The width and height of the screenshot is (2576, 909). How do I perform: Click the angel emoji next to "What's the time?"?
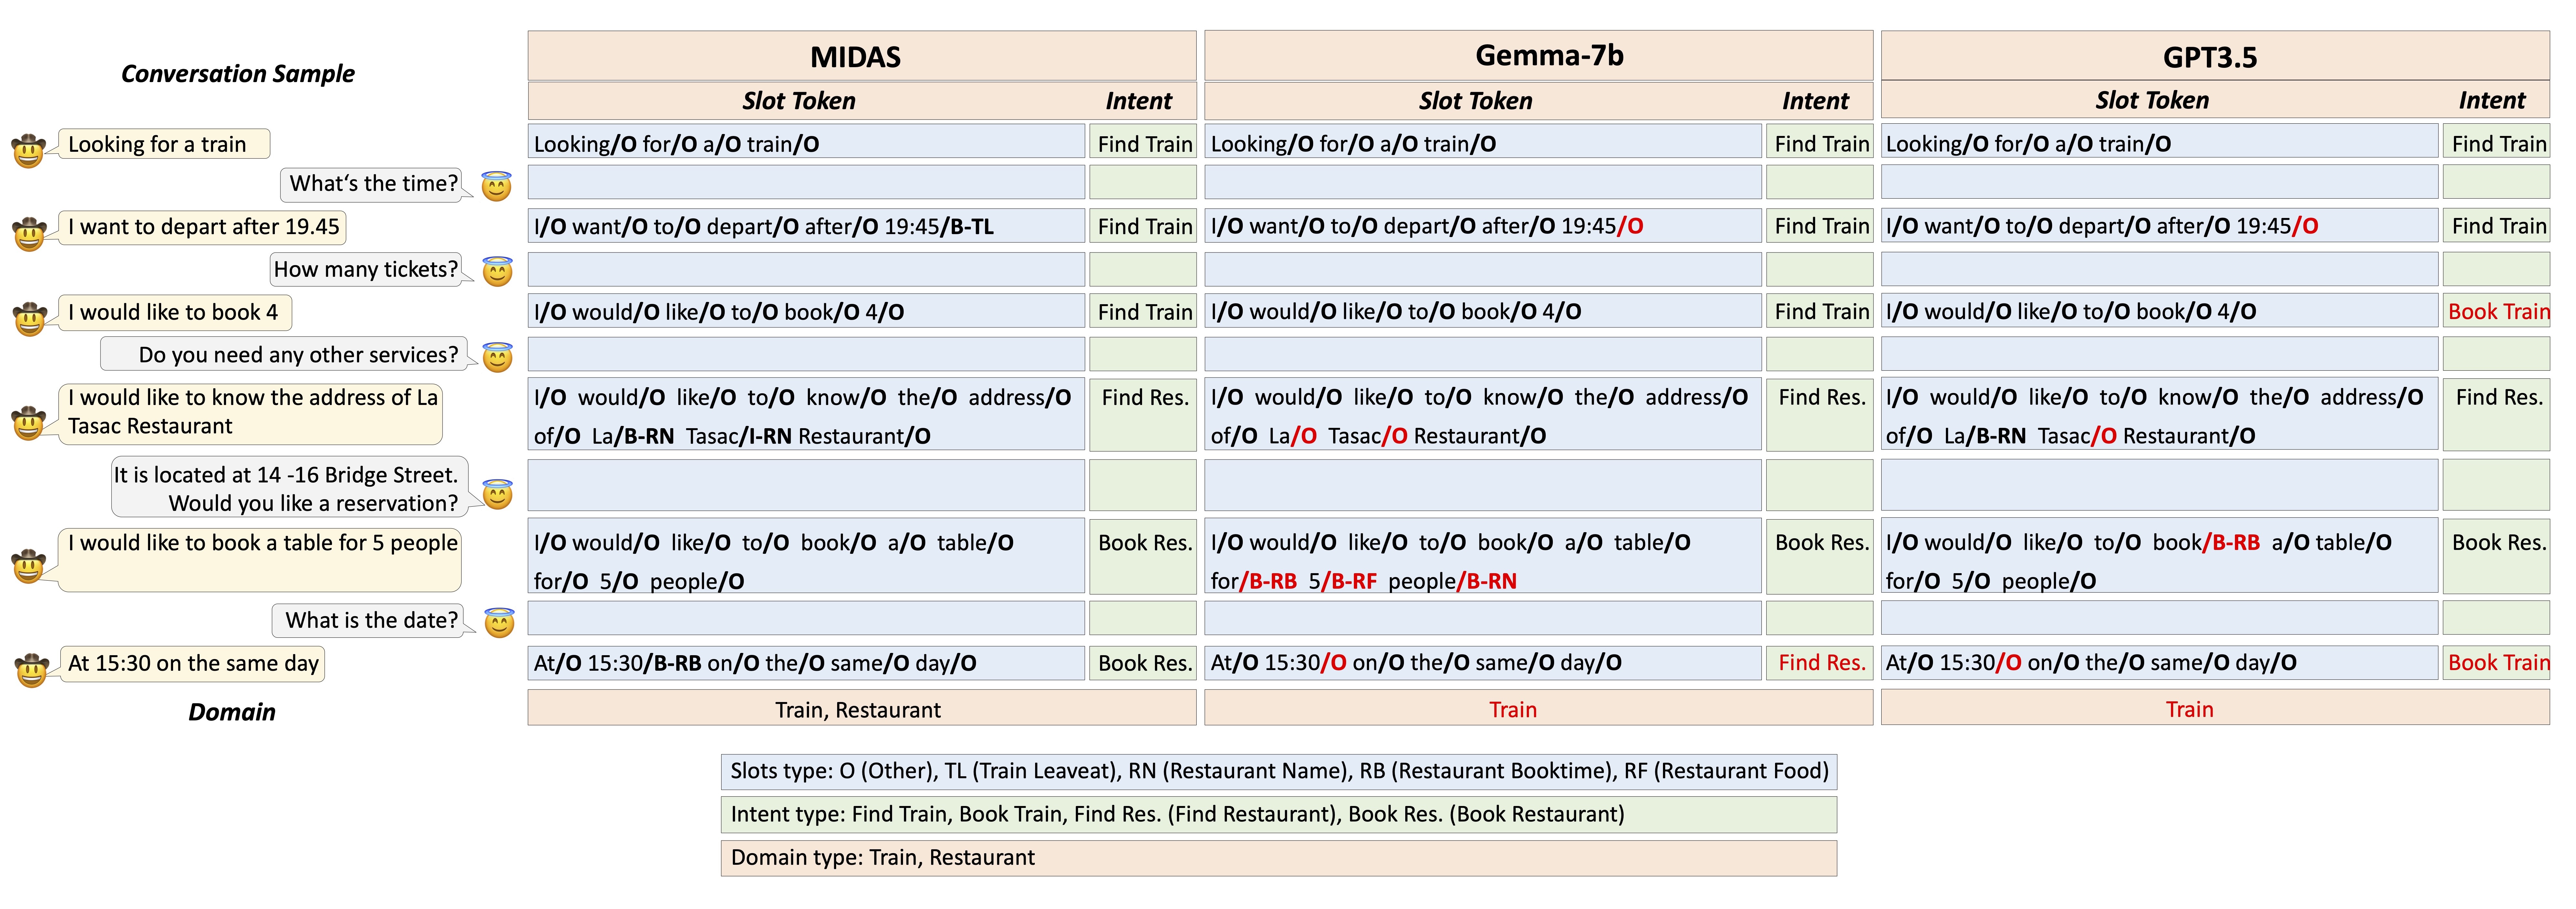496,186
